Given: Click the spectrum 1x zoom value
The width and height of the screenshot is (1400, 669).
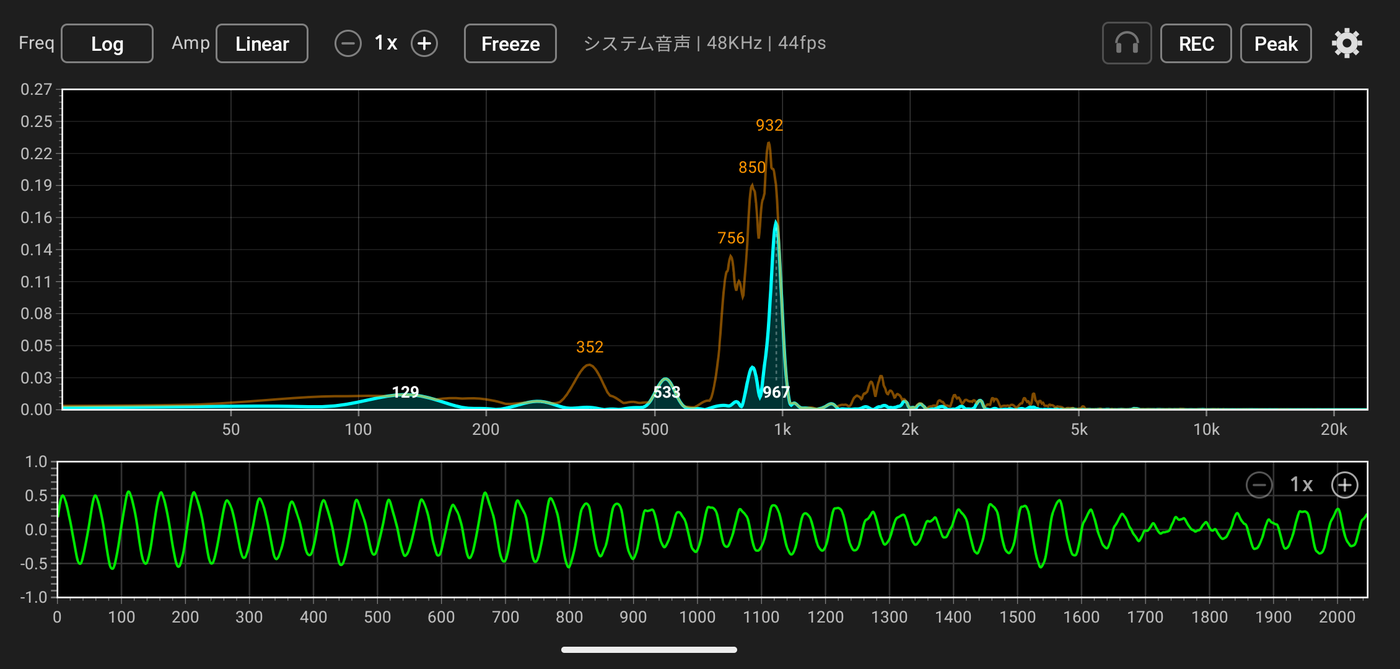Looking at the screenshot, I should pyautogui.click(x=386, y=43).
